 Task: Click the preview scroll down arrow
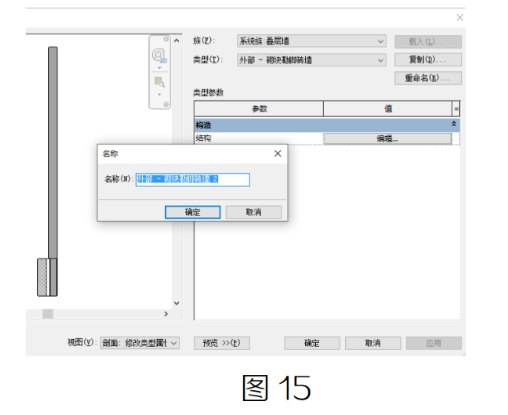(177, 303)
